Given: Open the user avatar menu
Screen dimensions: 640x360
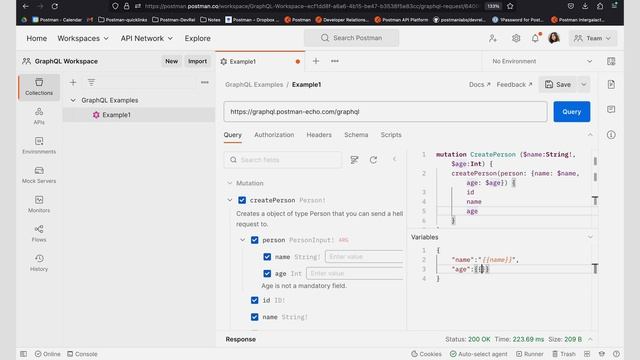Looking at the screenshot, I should 554,38.
